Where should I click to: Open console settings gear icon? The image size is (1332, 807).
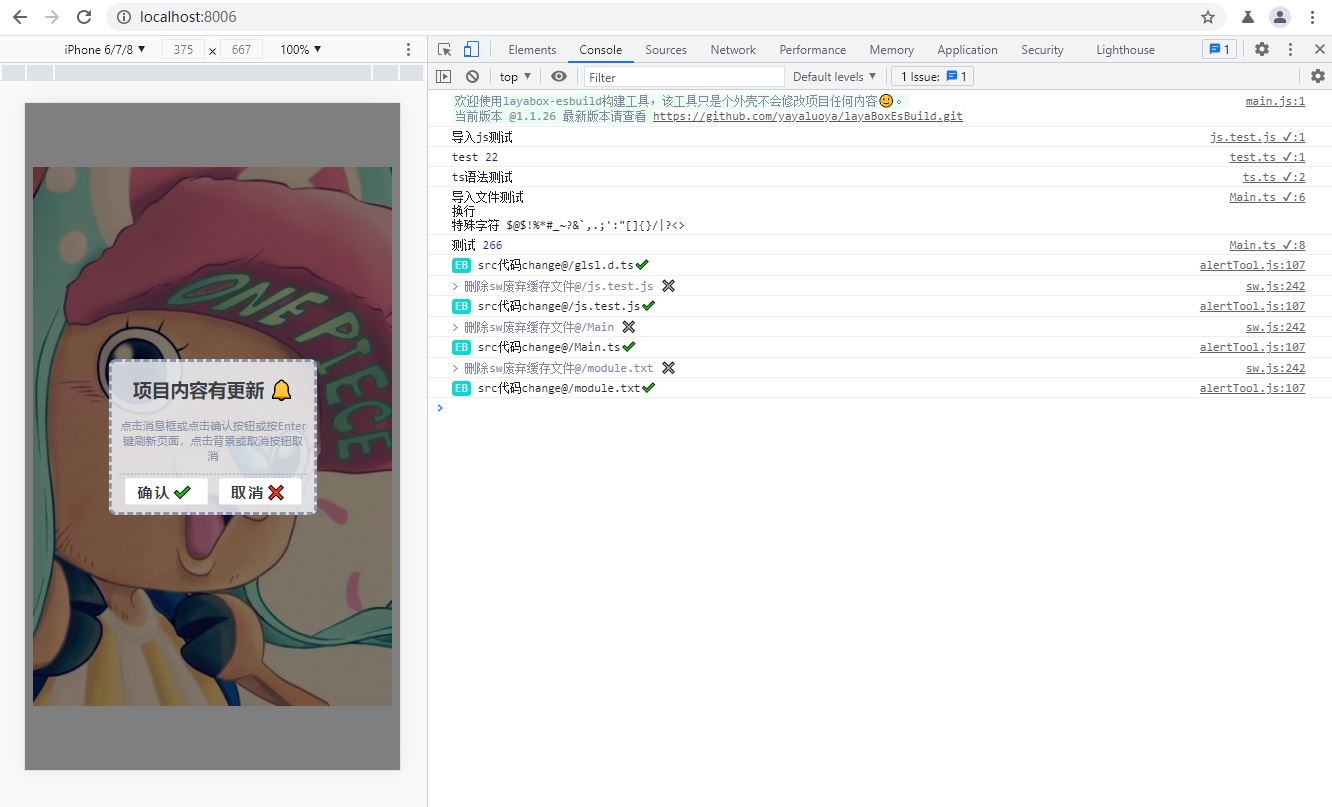[1318, 76]
